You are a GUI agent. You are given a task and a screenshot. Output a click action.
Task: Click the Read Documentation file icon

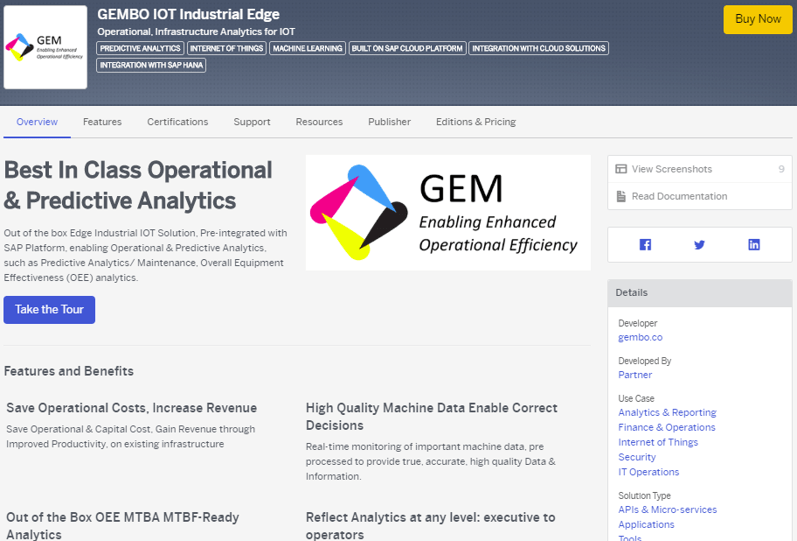coord(621,196)
